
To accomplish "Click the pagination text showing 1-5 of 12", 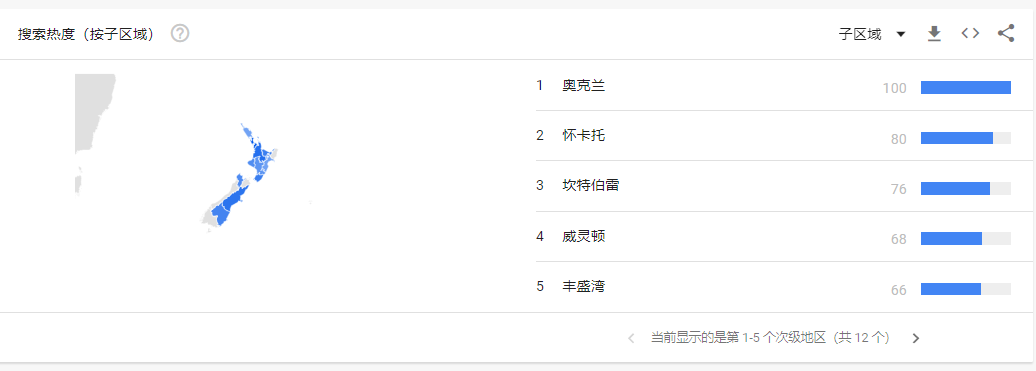I will click(770, 338).
